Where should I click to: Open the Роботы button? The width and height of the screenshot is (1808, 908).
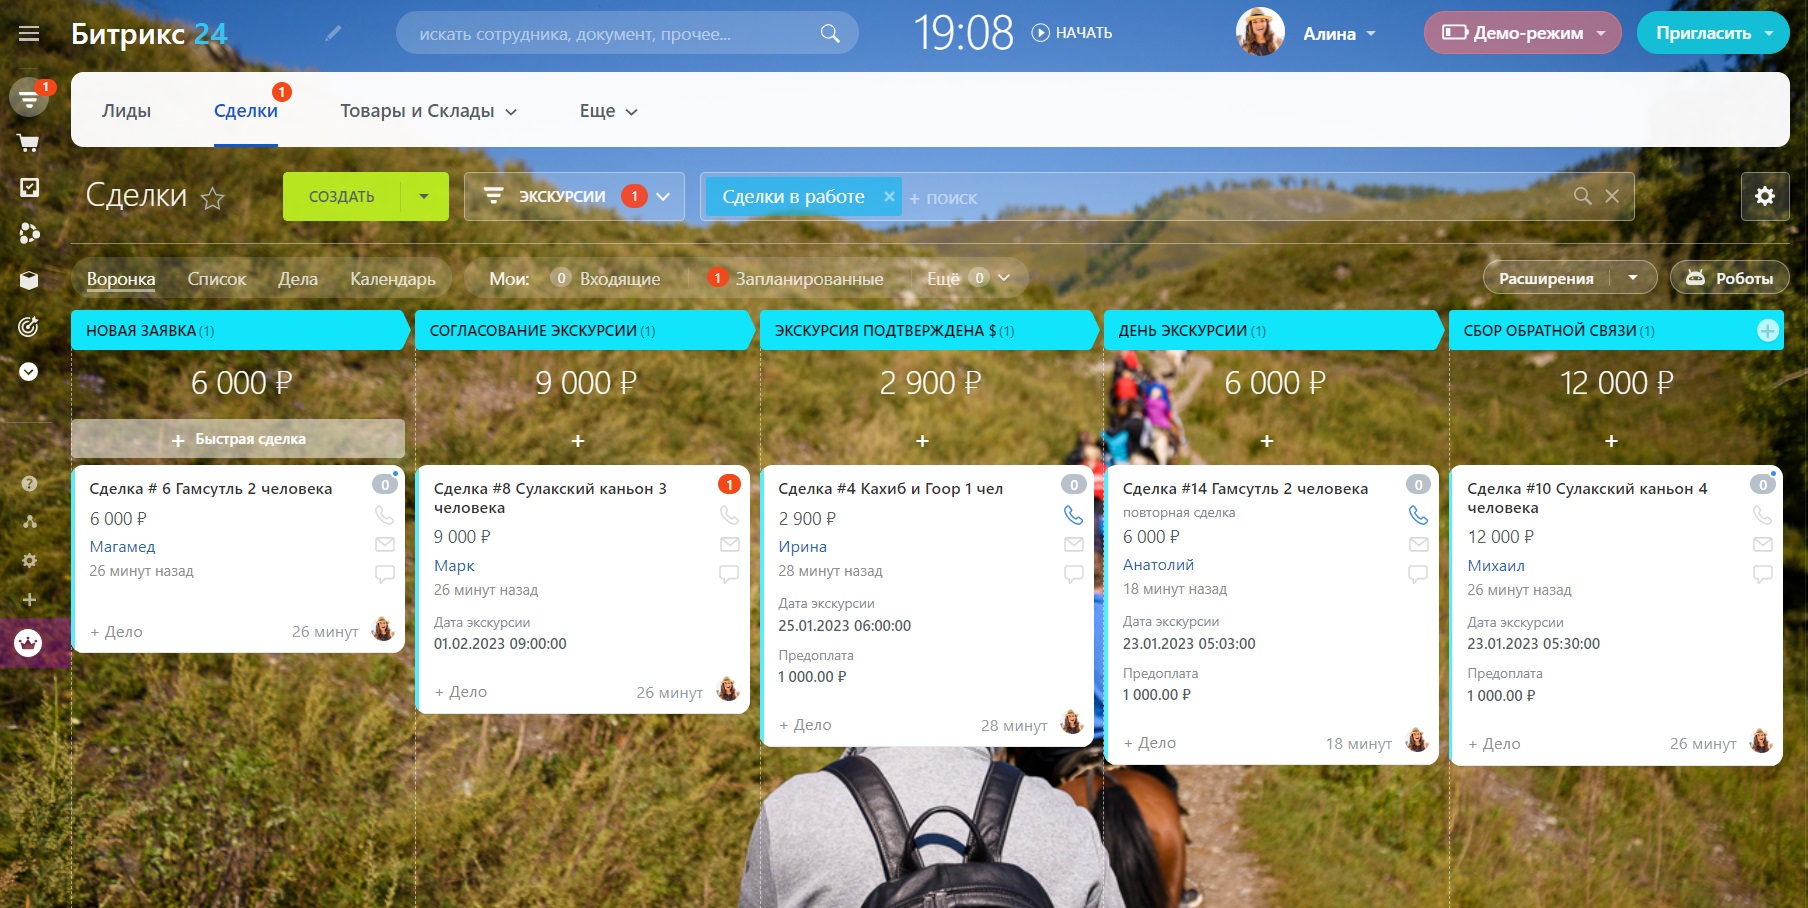tap(1730, 278)
